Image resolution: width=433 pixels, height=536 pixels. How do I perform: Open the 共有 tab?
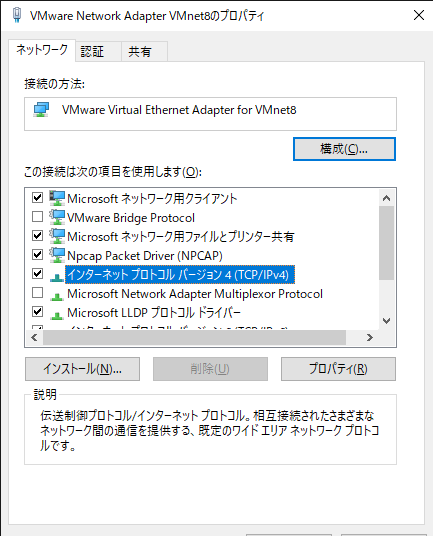point(144,52)
